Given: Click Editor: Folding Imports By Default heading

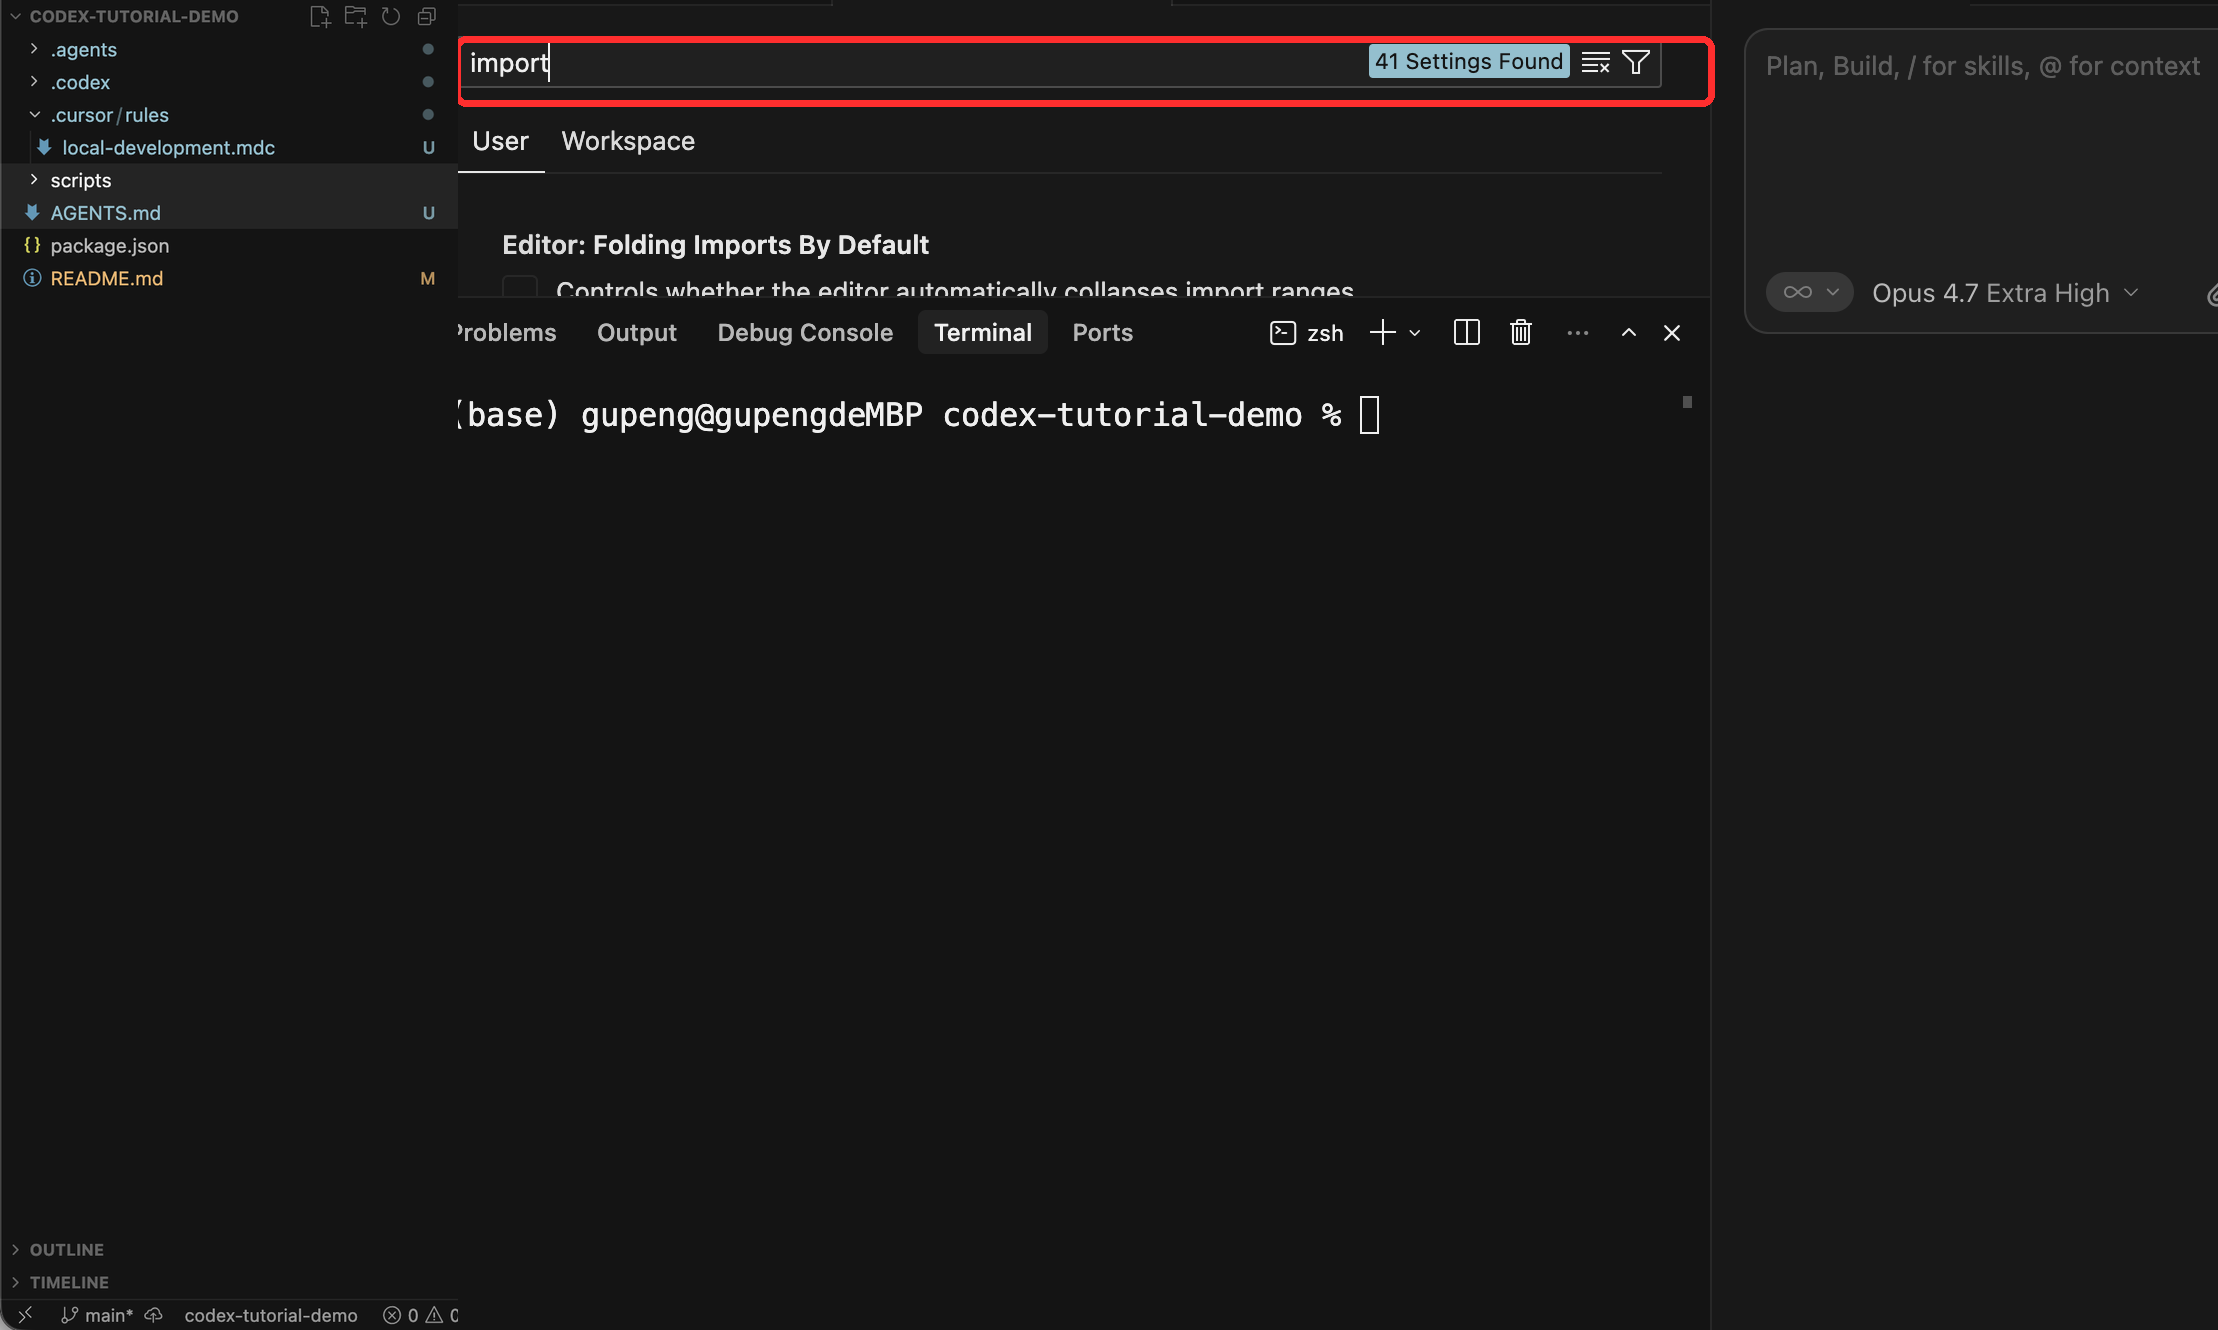Looking at the screenshot, I should [715, 245].
